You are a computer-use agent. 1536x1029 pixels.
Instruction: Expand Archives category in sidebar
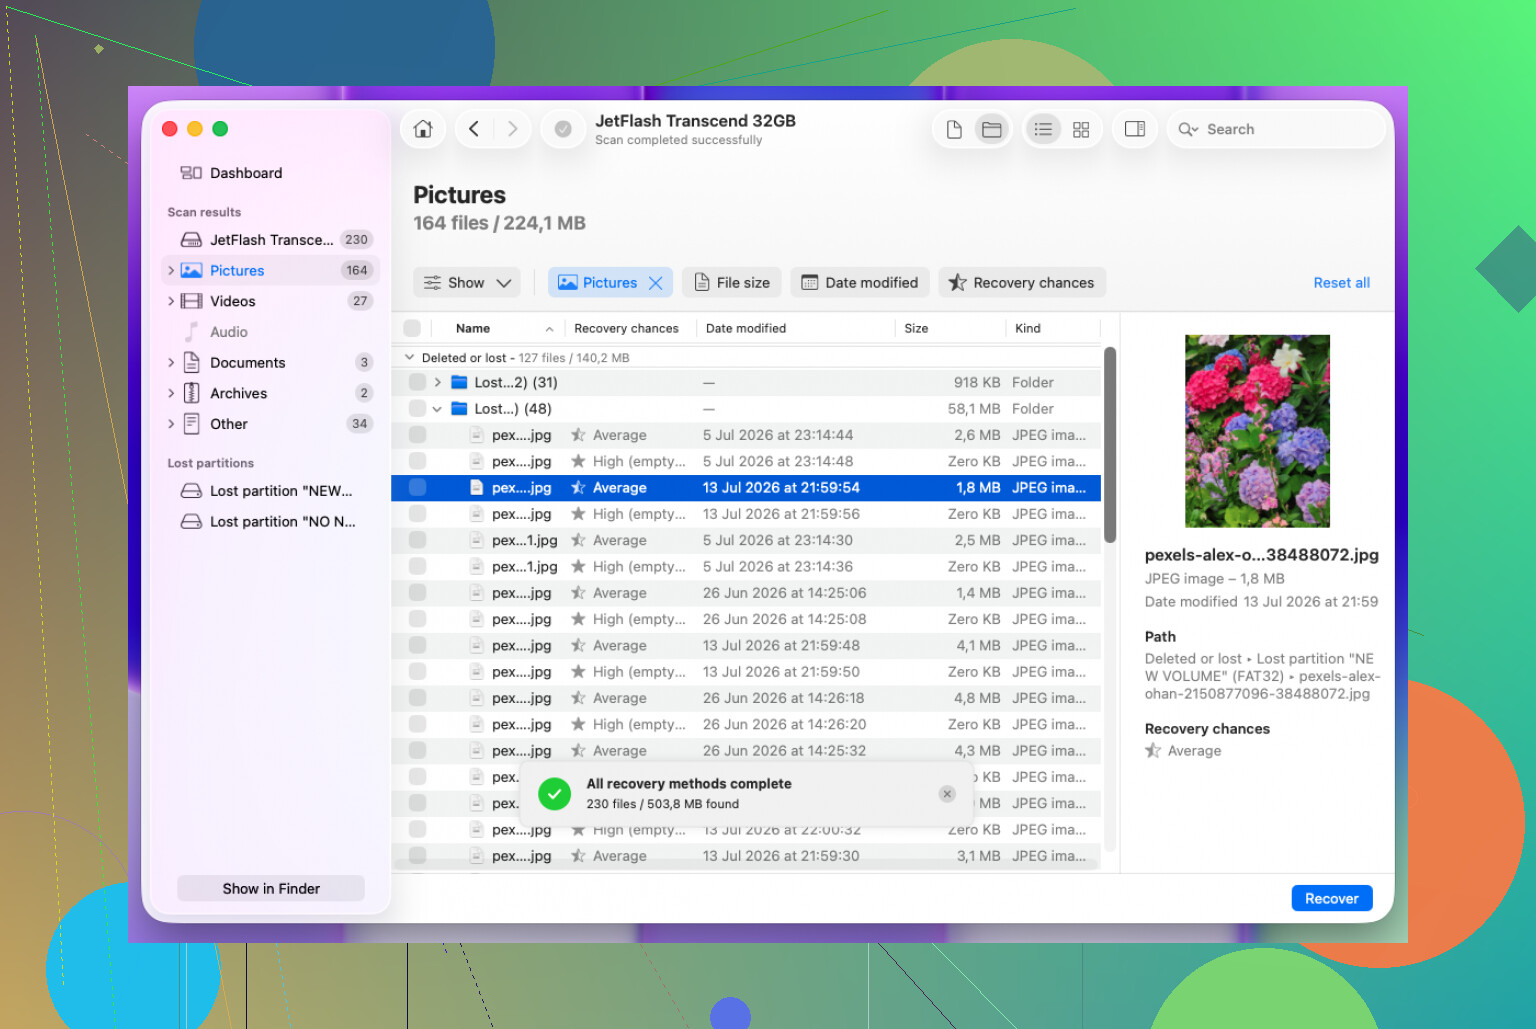pyautogui.click(x=171, y=394)
